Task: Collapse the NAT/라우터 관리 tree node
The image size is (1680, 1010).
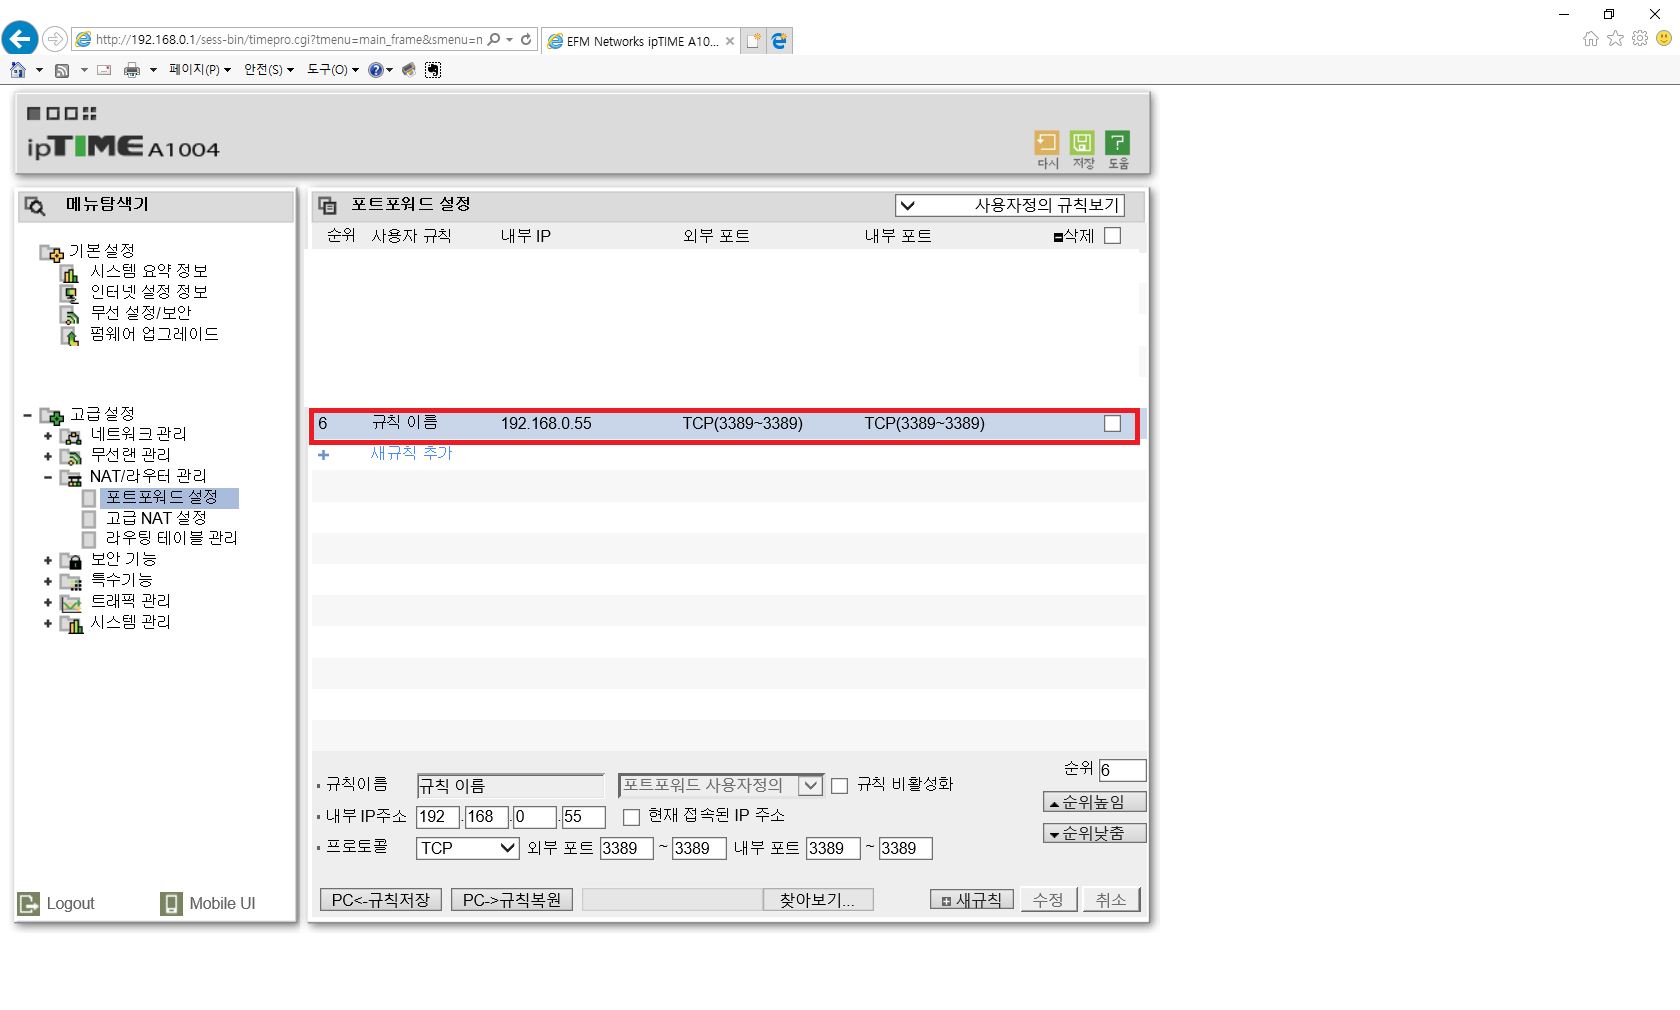Action: coord(48,477)
